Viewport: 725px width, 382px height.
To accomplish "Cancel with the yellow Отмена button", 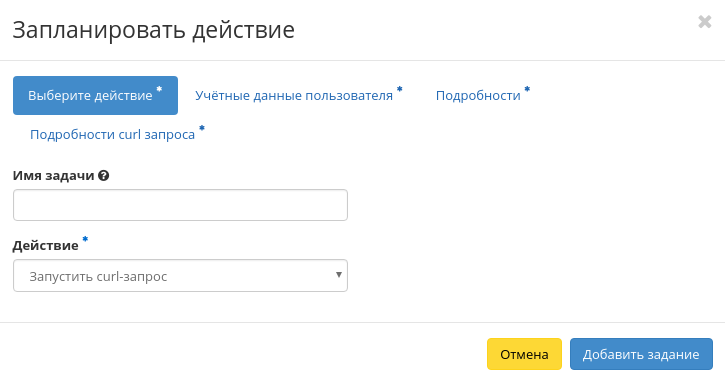I will coord(524,354).
